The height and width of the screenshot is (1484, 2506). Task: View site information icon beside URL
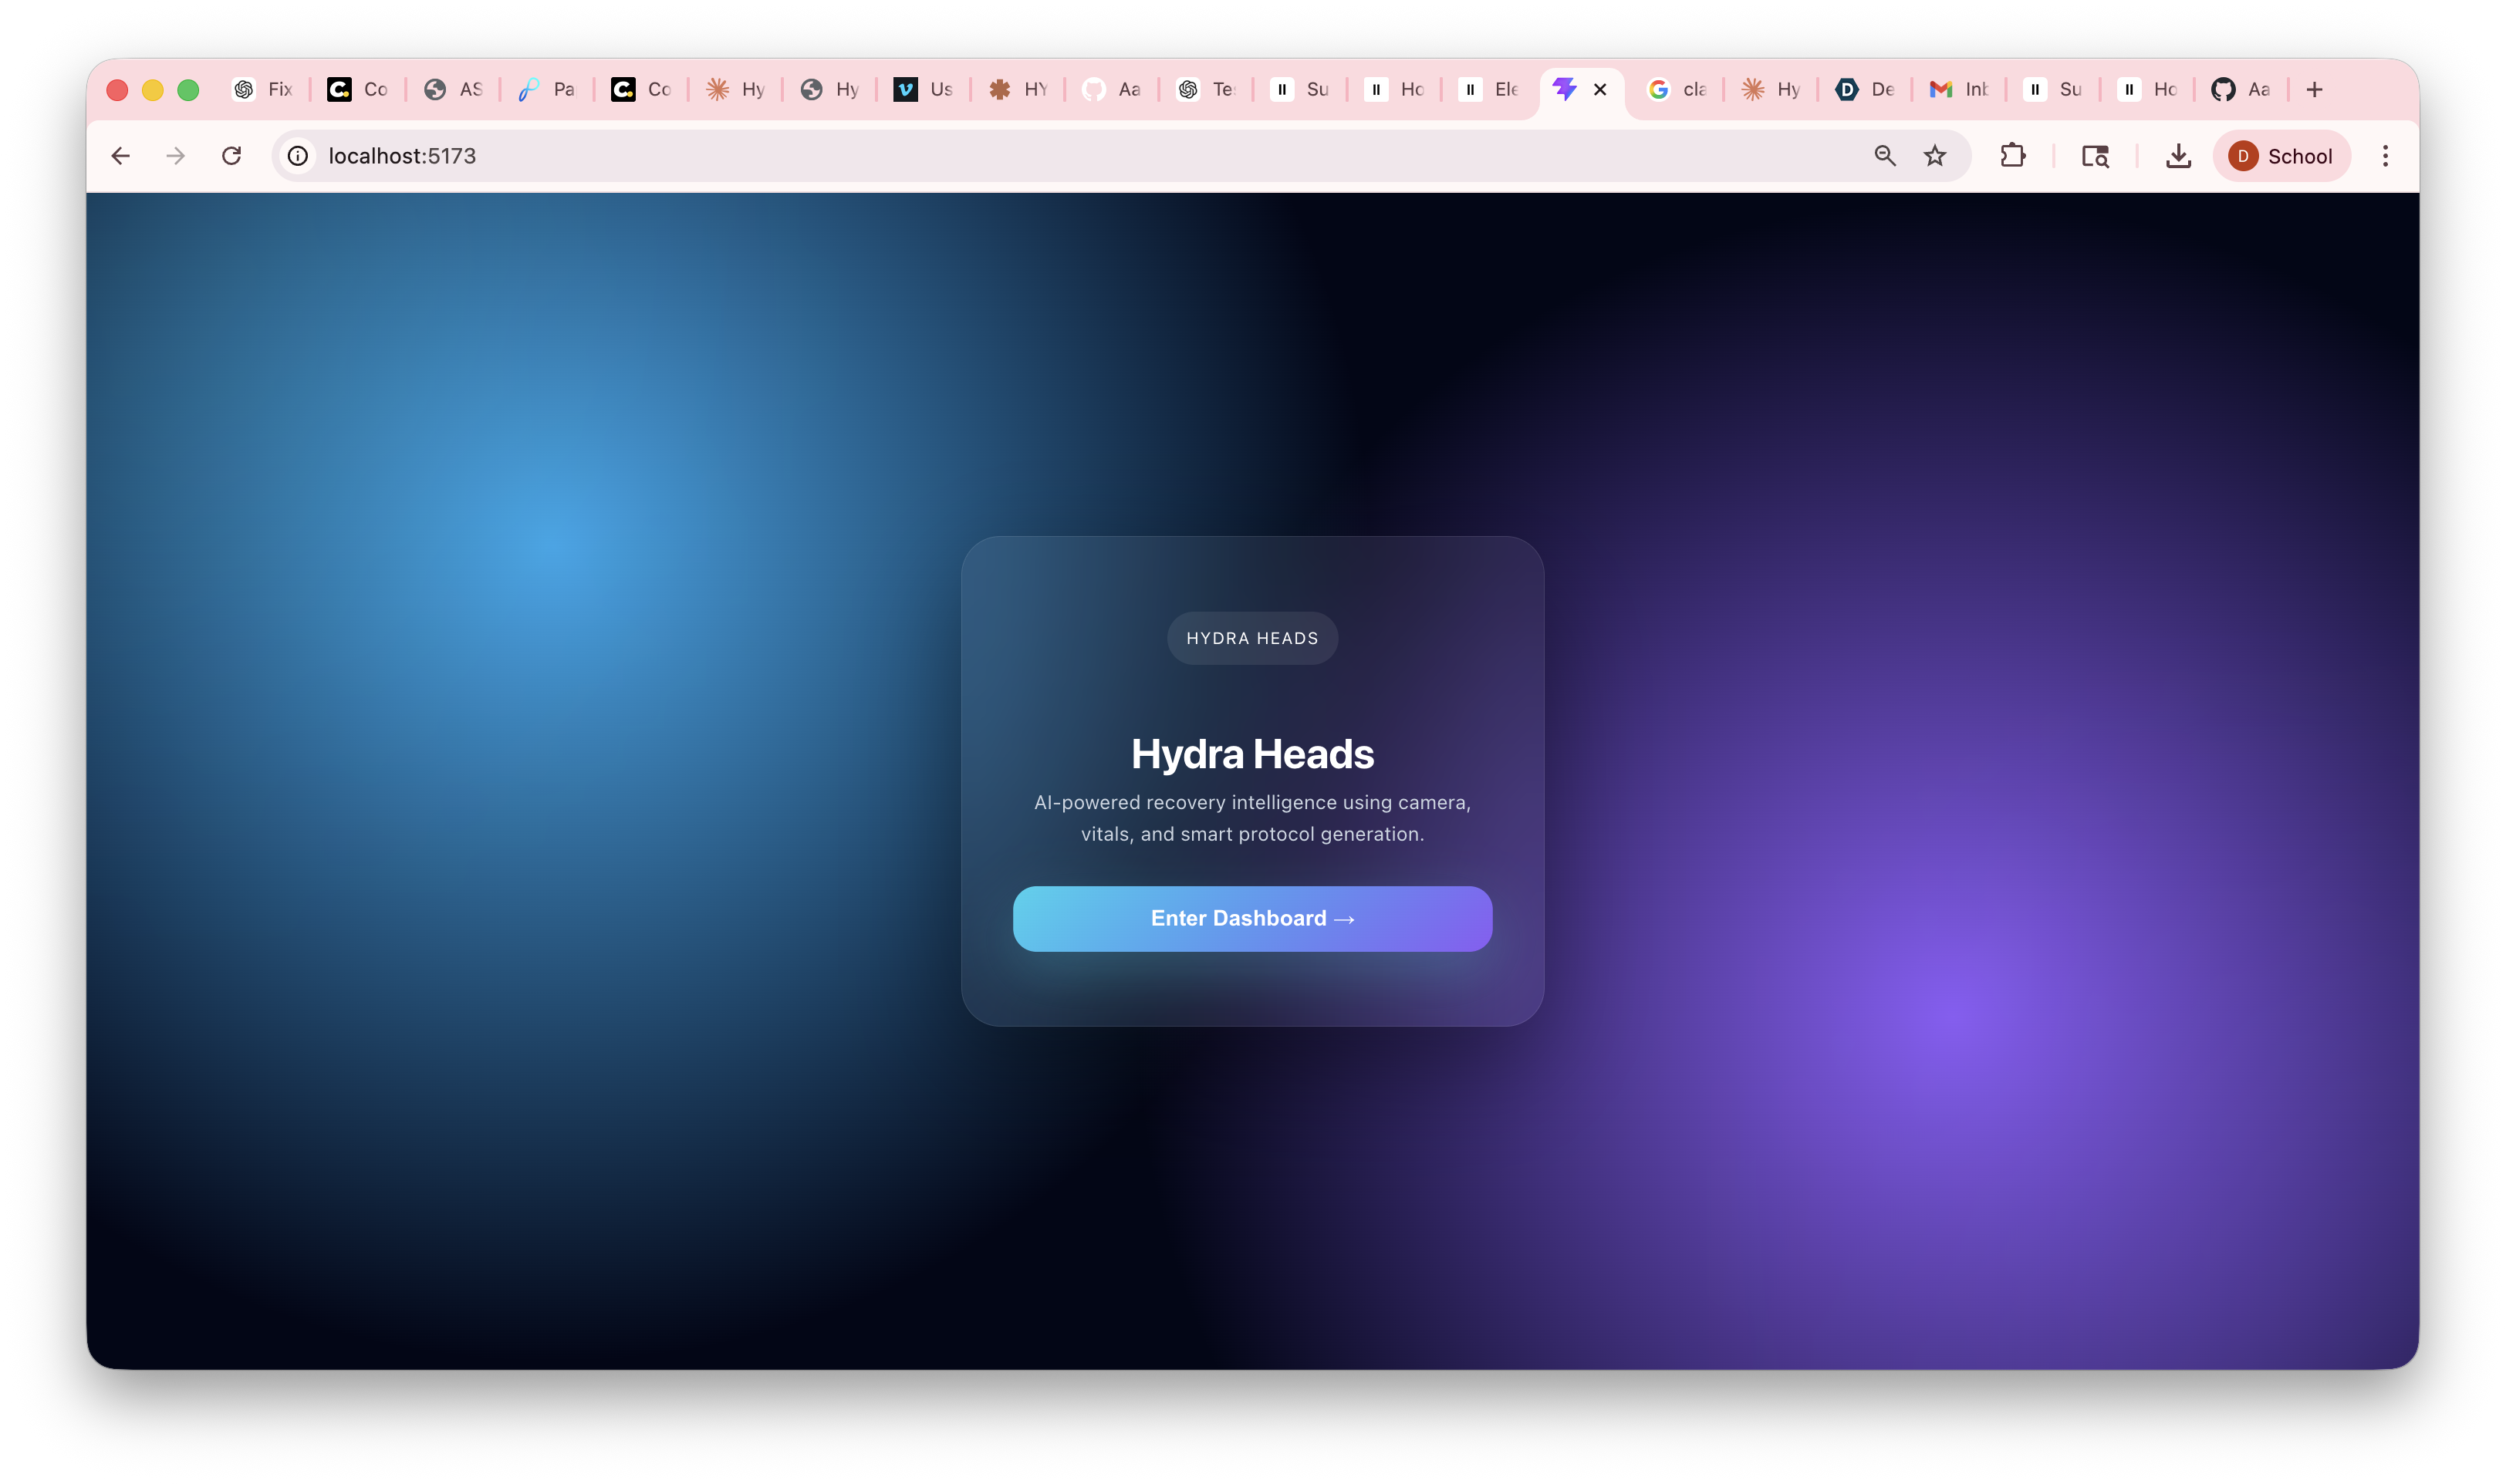pyautogui.click(x=298, y=156)
